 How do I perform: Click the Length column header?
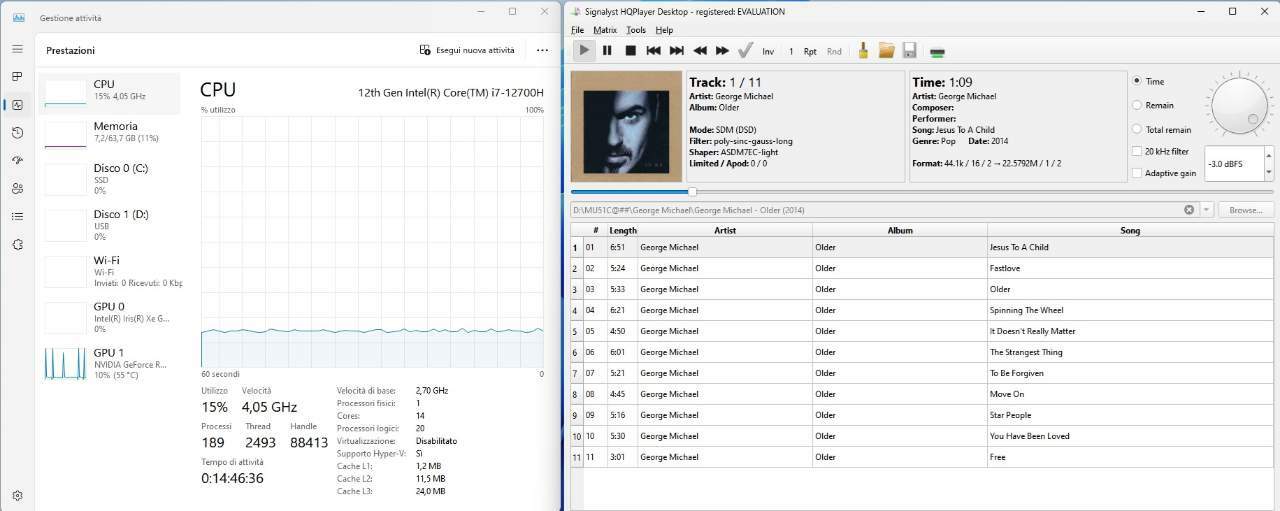pyautogui.click(x=623, y=230)
